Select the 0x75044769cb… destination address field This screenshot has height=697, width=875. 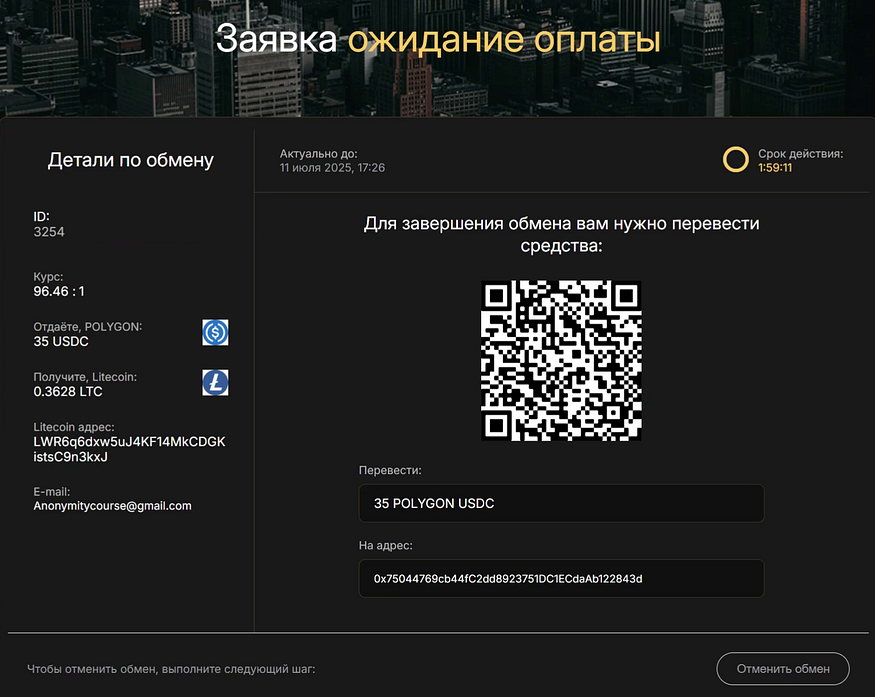[x=561, y=579]
